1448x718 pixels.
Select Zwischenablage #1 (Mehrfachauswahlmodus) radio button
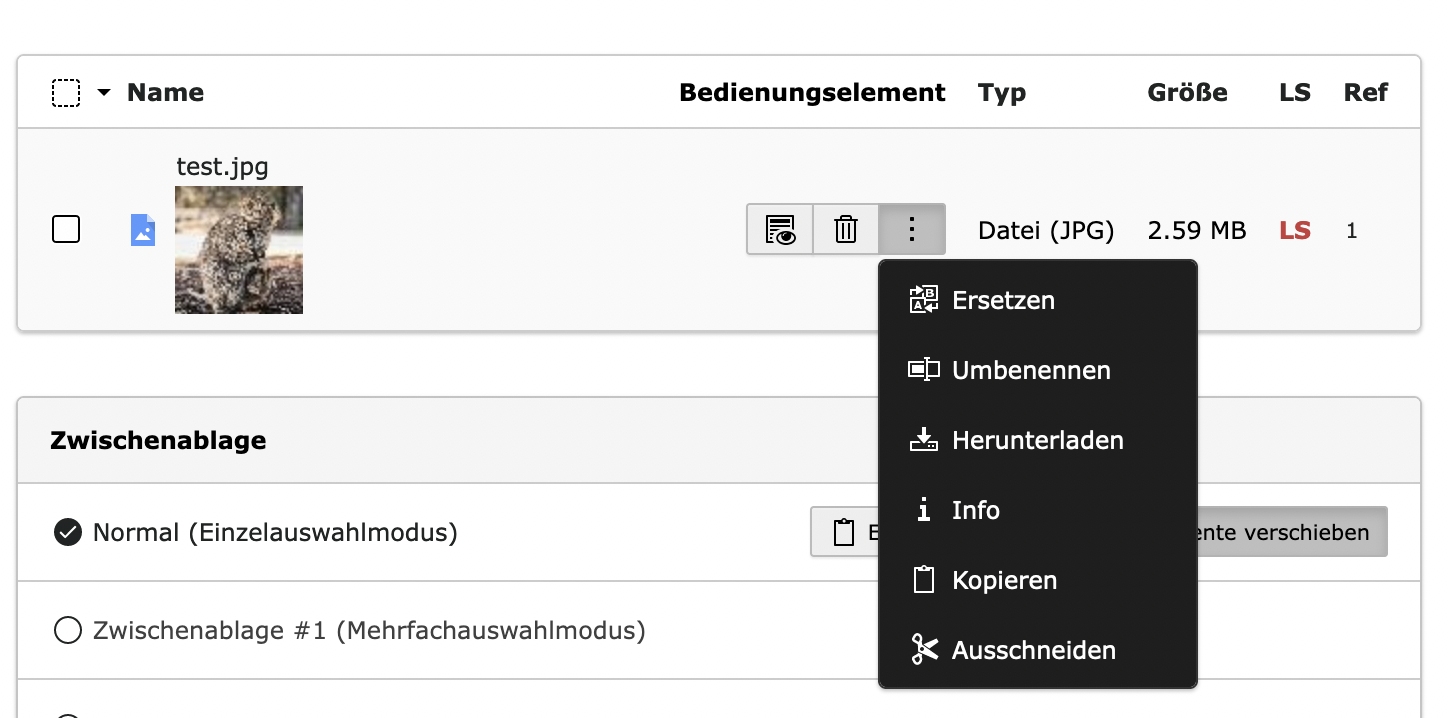(67, 631)
